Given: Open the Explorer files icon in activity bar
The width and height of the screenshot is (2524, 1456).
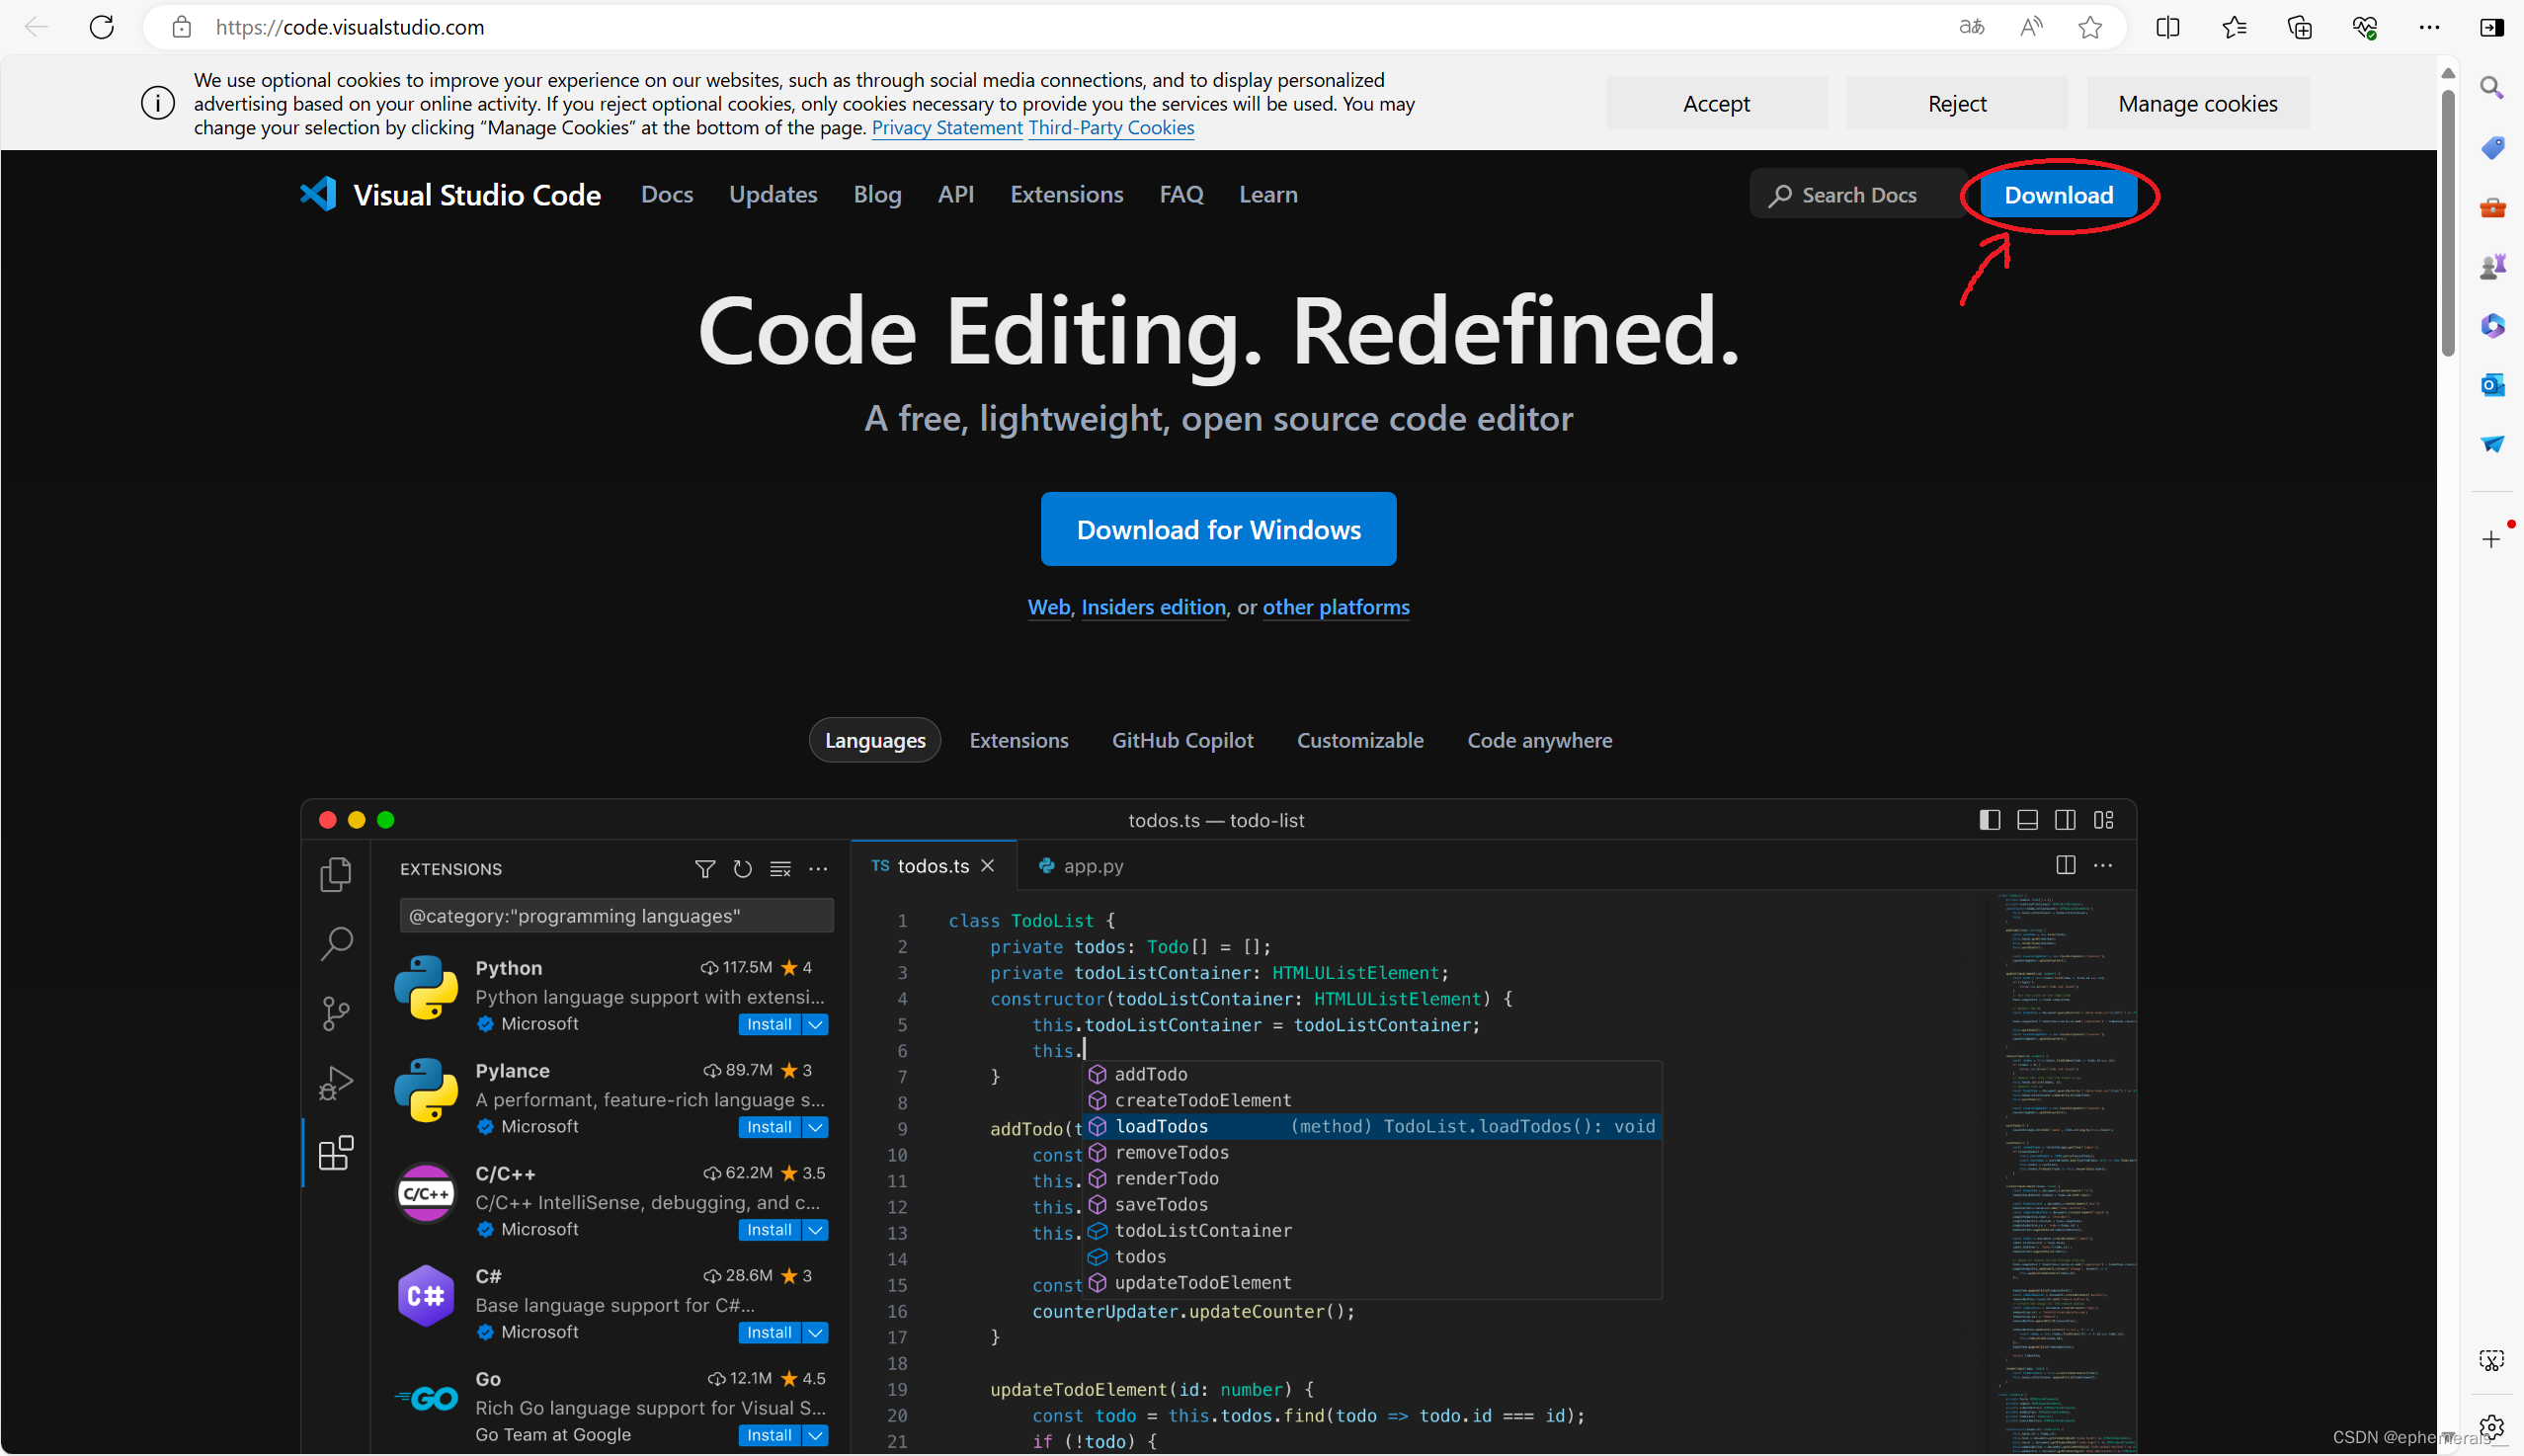Looking at the screenshot, I should (x=336, y=875).
